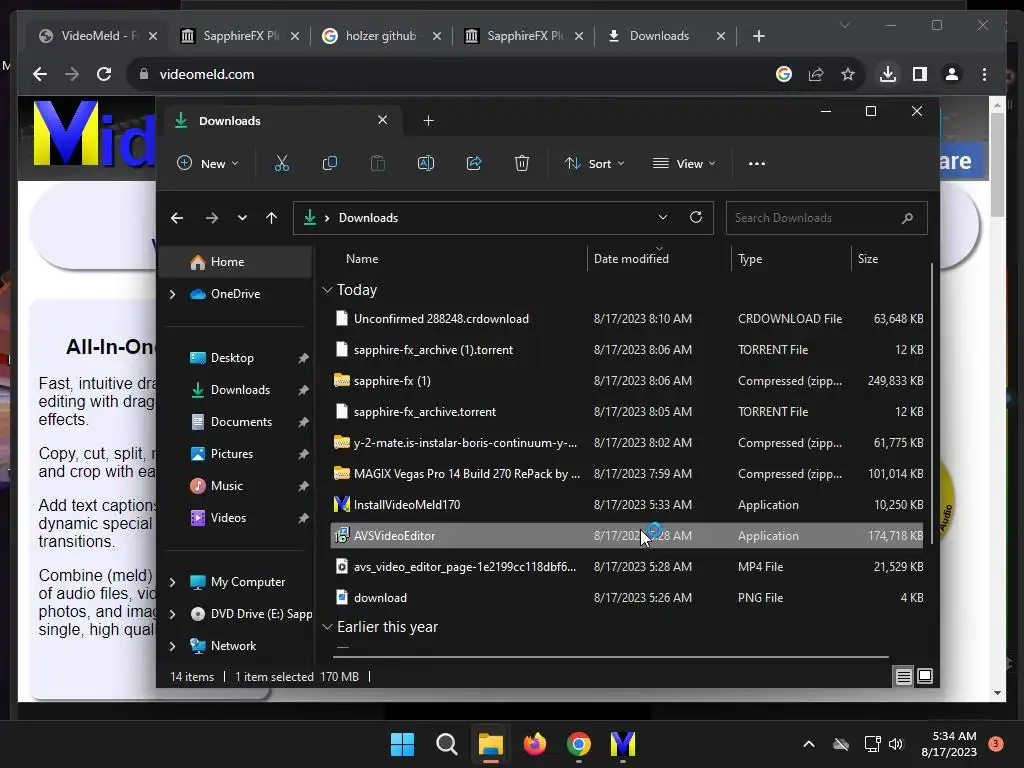Collapse the Today group
Image resolution: width=1024 pixels, height=768 pixels.
327,290
